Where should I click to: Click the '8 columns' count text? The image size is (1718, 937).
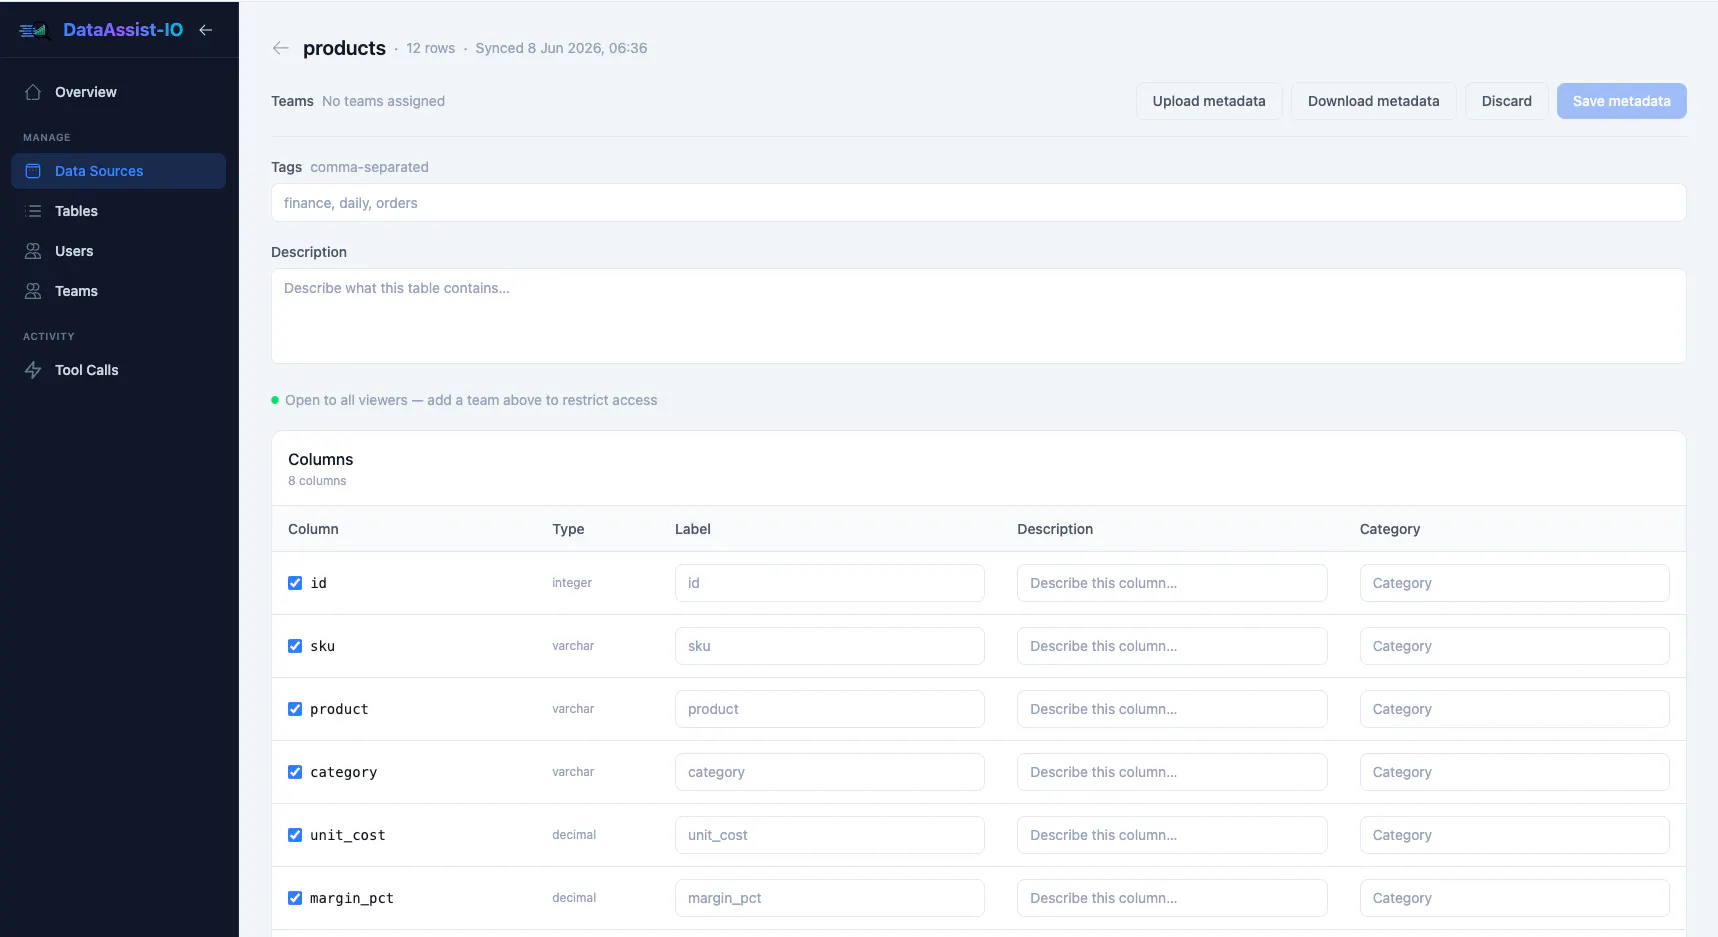pos(317,481)
